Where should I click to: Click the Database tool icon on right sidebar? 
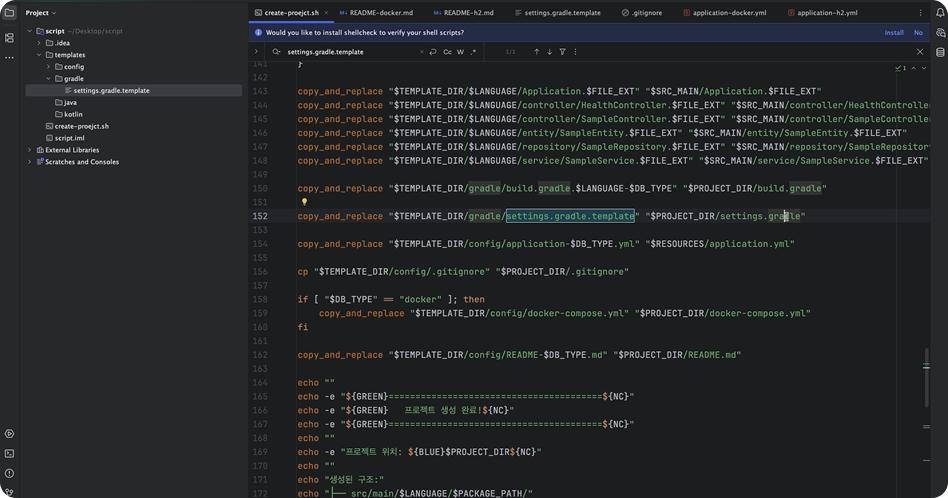click(x=940, y=52)
